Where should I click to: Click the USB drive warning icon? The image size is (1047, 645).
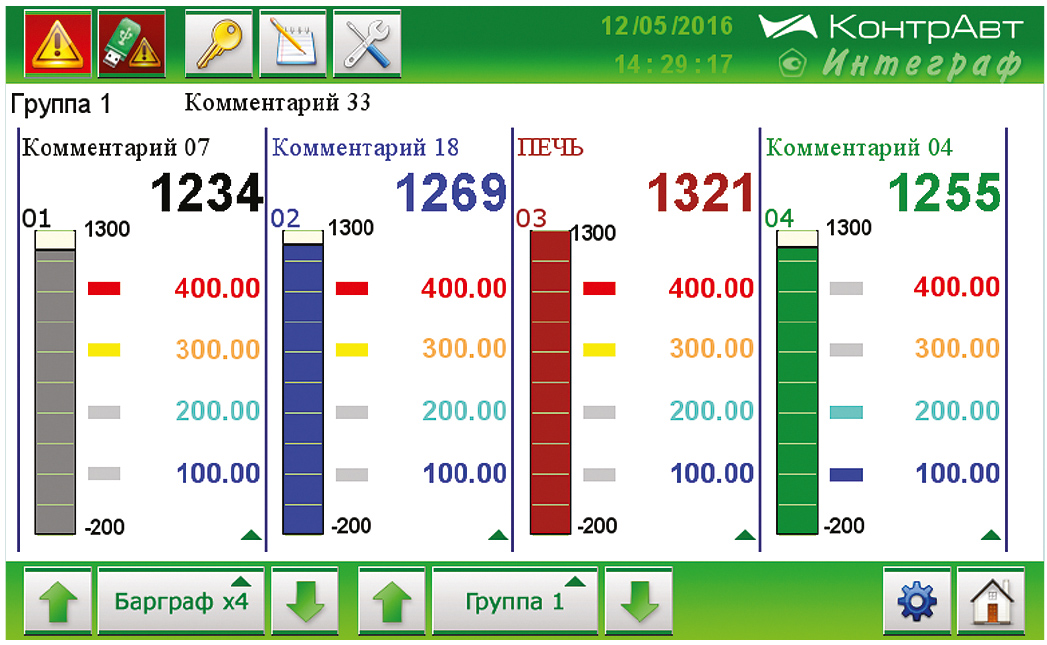(132, 45)
